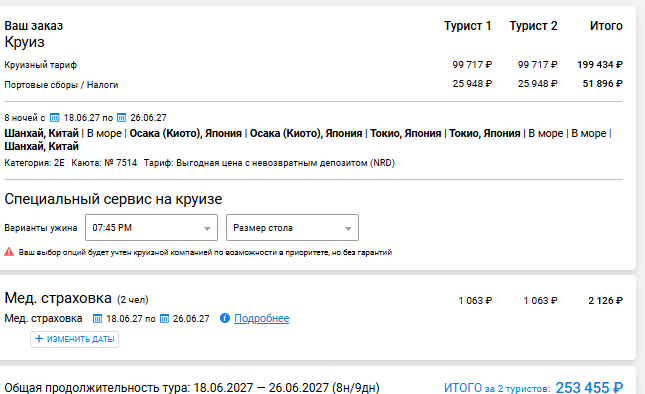Click the ИТОГО за 2 туристов label

tap(497, 388)
